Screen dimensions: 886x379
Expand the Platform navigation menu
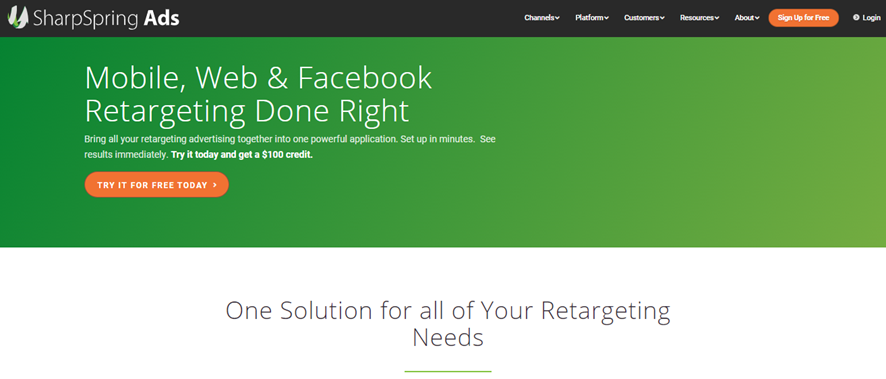click(592, 18)
